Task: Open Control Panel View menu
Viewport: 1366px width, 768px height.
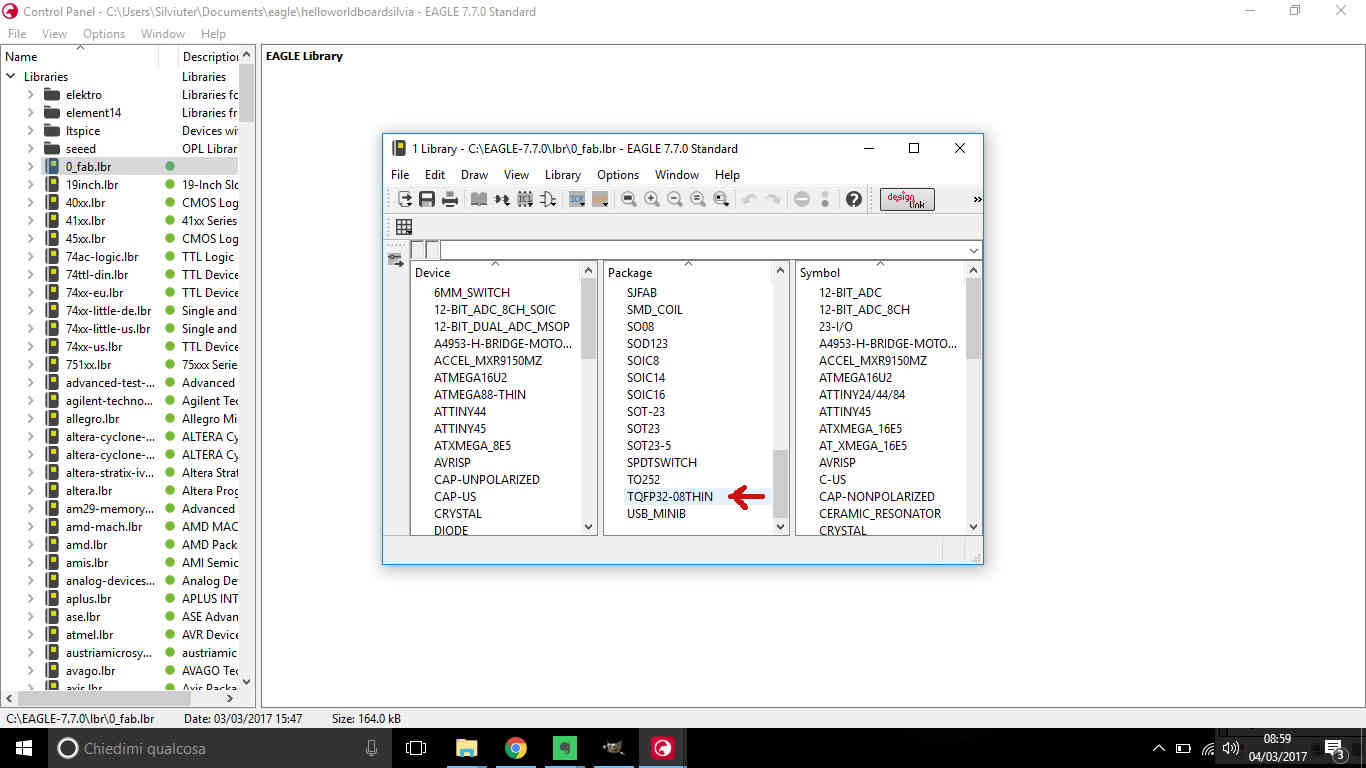Action: [x=54, y=33]
